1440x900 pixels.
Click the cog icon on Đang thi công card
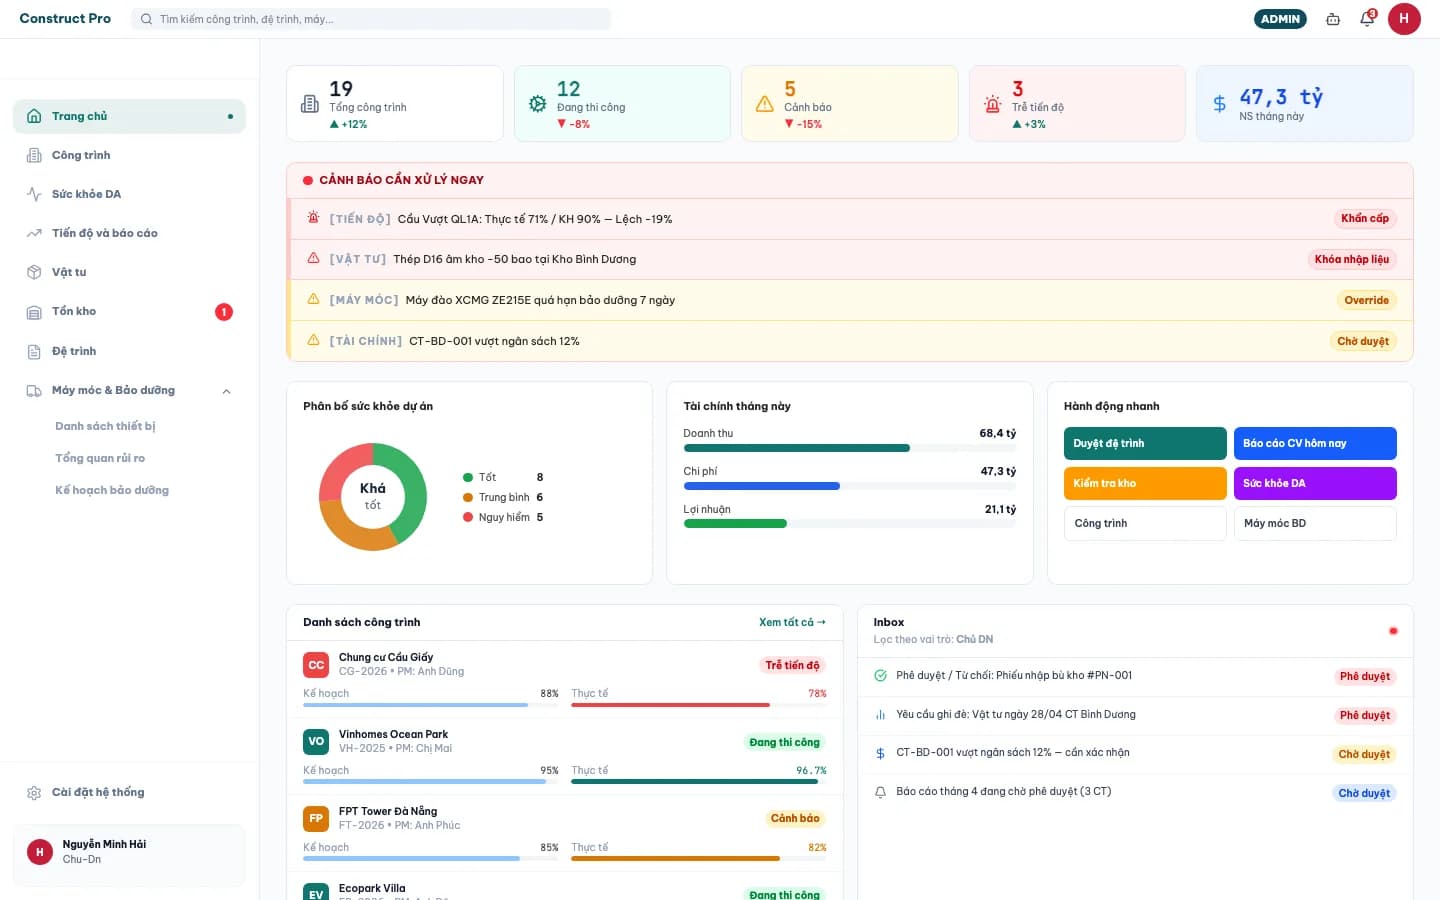point(537,104)
